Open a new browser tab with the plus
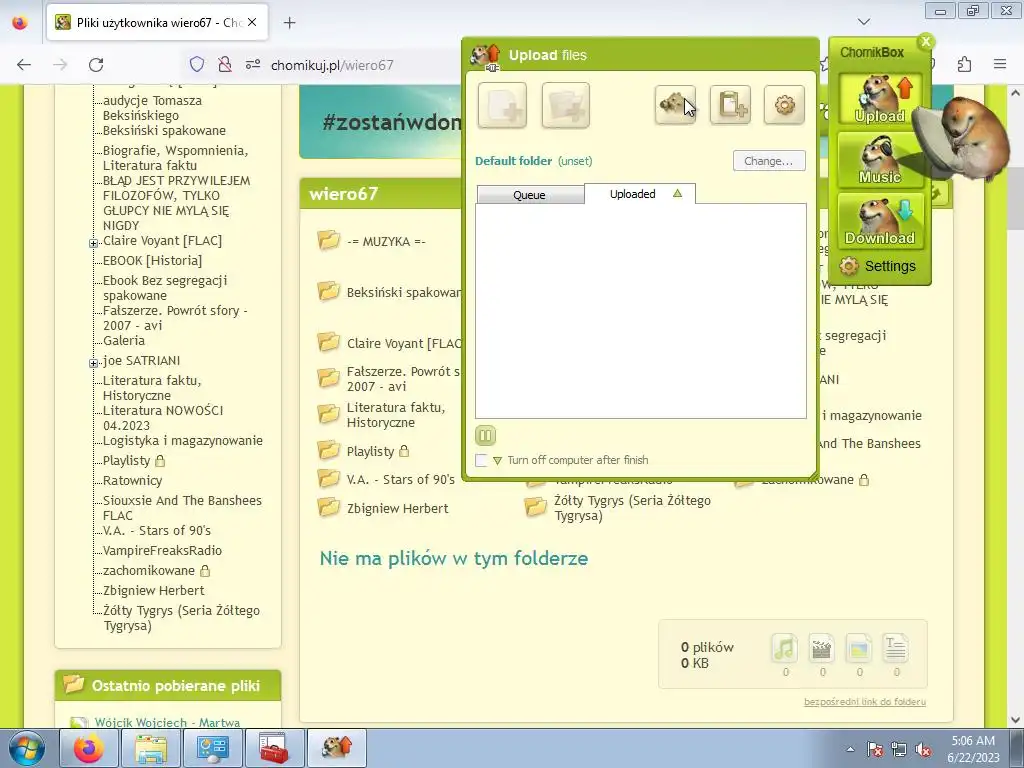The width and height of the screenshot is (1024, 768). pyautogui.click(x=289, y=22)
